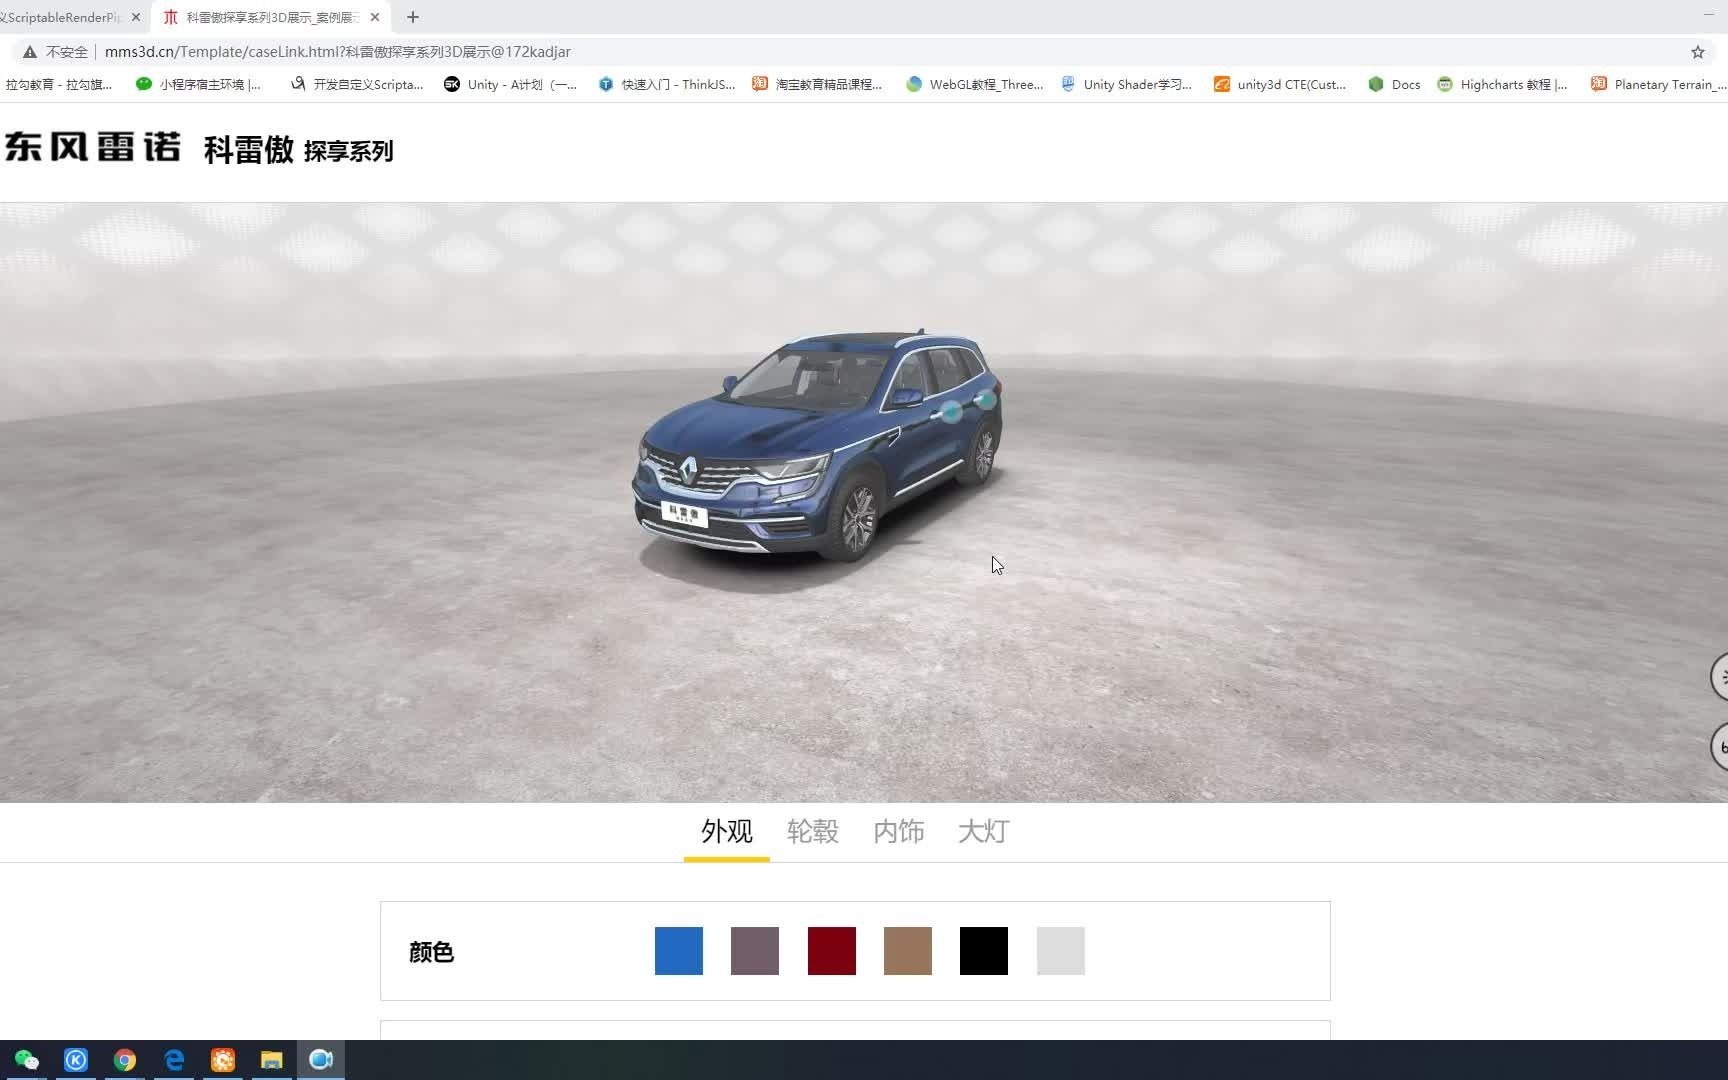Click the front door hotspot on car
This screenshot has width=1728, height=1080.
951,411
